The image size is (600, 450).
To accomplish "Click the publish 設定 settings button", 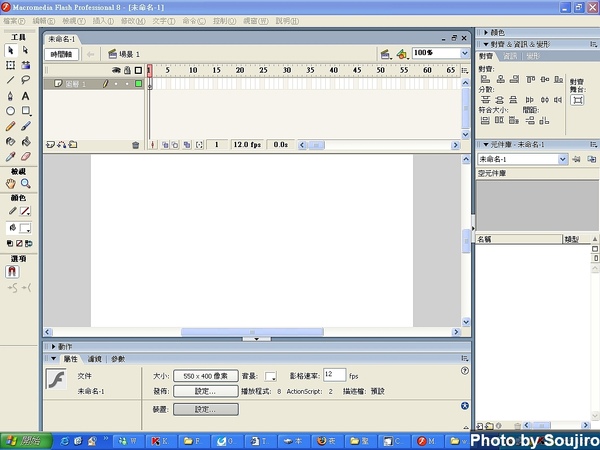I will [x=206, y=391].
